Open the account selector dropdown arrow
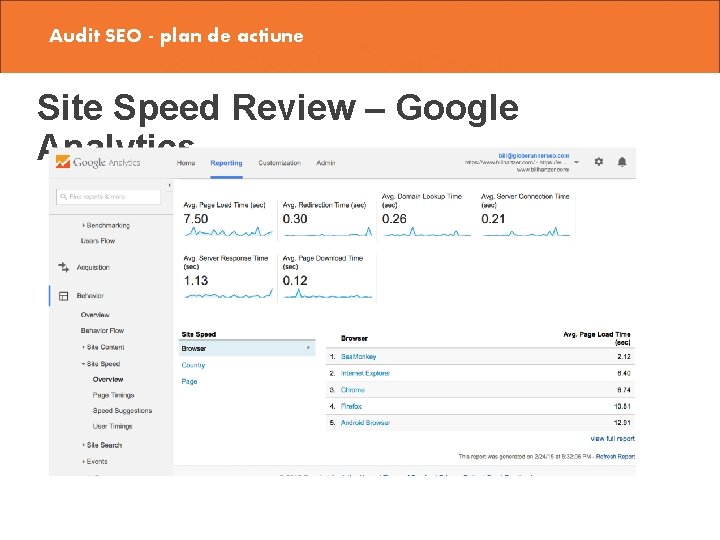Image resolution: width=720 pixels, height=540 pixels. tap(576, 162)
